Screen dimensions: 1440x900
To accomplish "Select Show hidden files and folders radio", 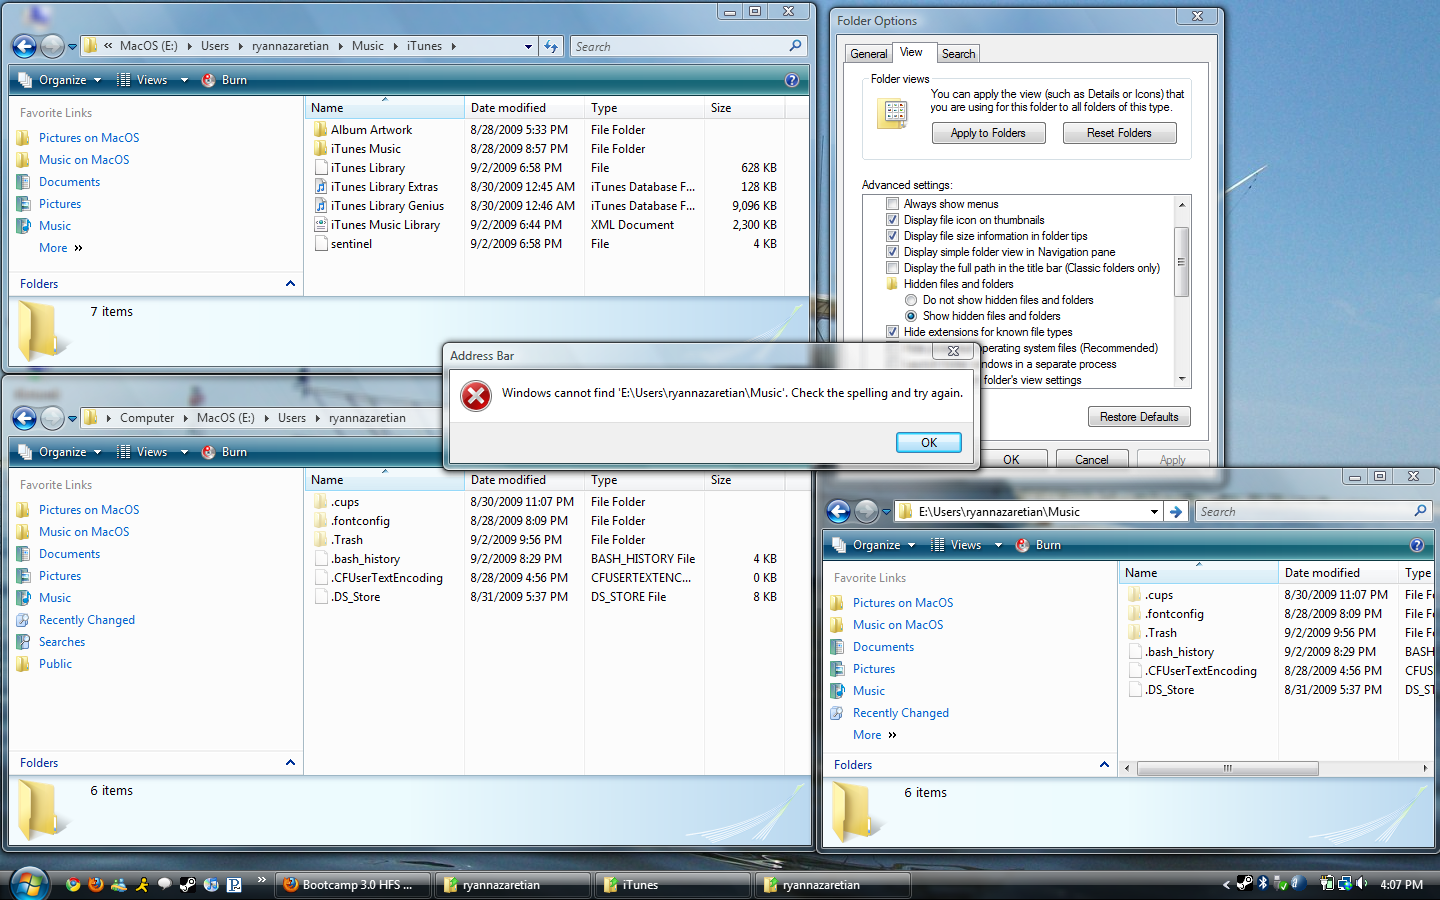I will (x=911, y=316).
